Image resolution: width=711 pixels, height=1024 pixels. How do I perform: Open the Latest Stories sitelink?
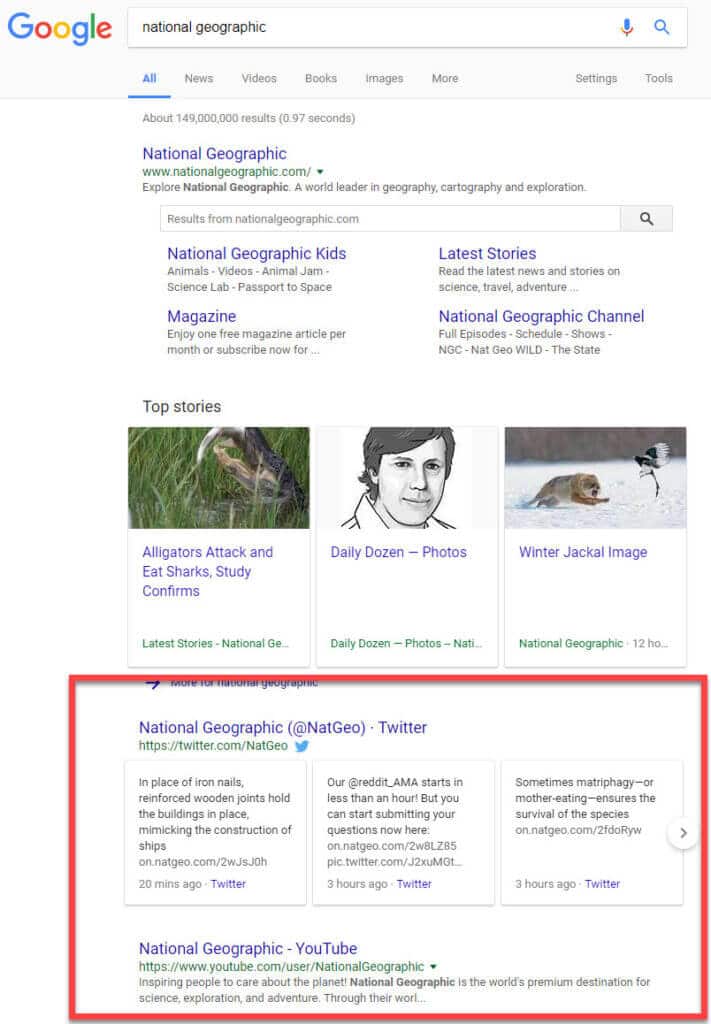pyautogui.click(x=487, y=253)
